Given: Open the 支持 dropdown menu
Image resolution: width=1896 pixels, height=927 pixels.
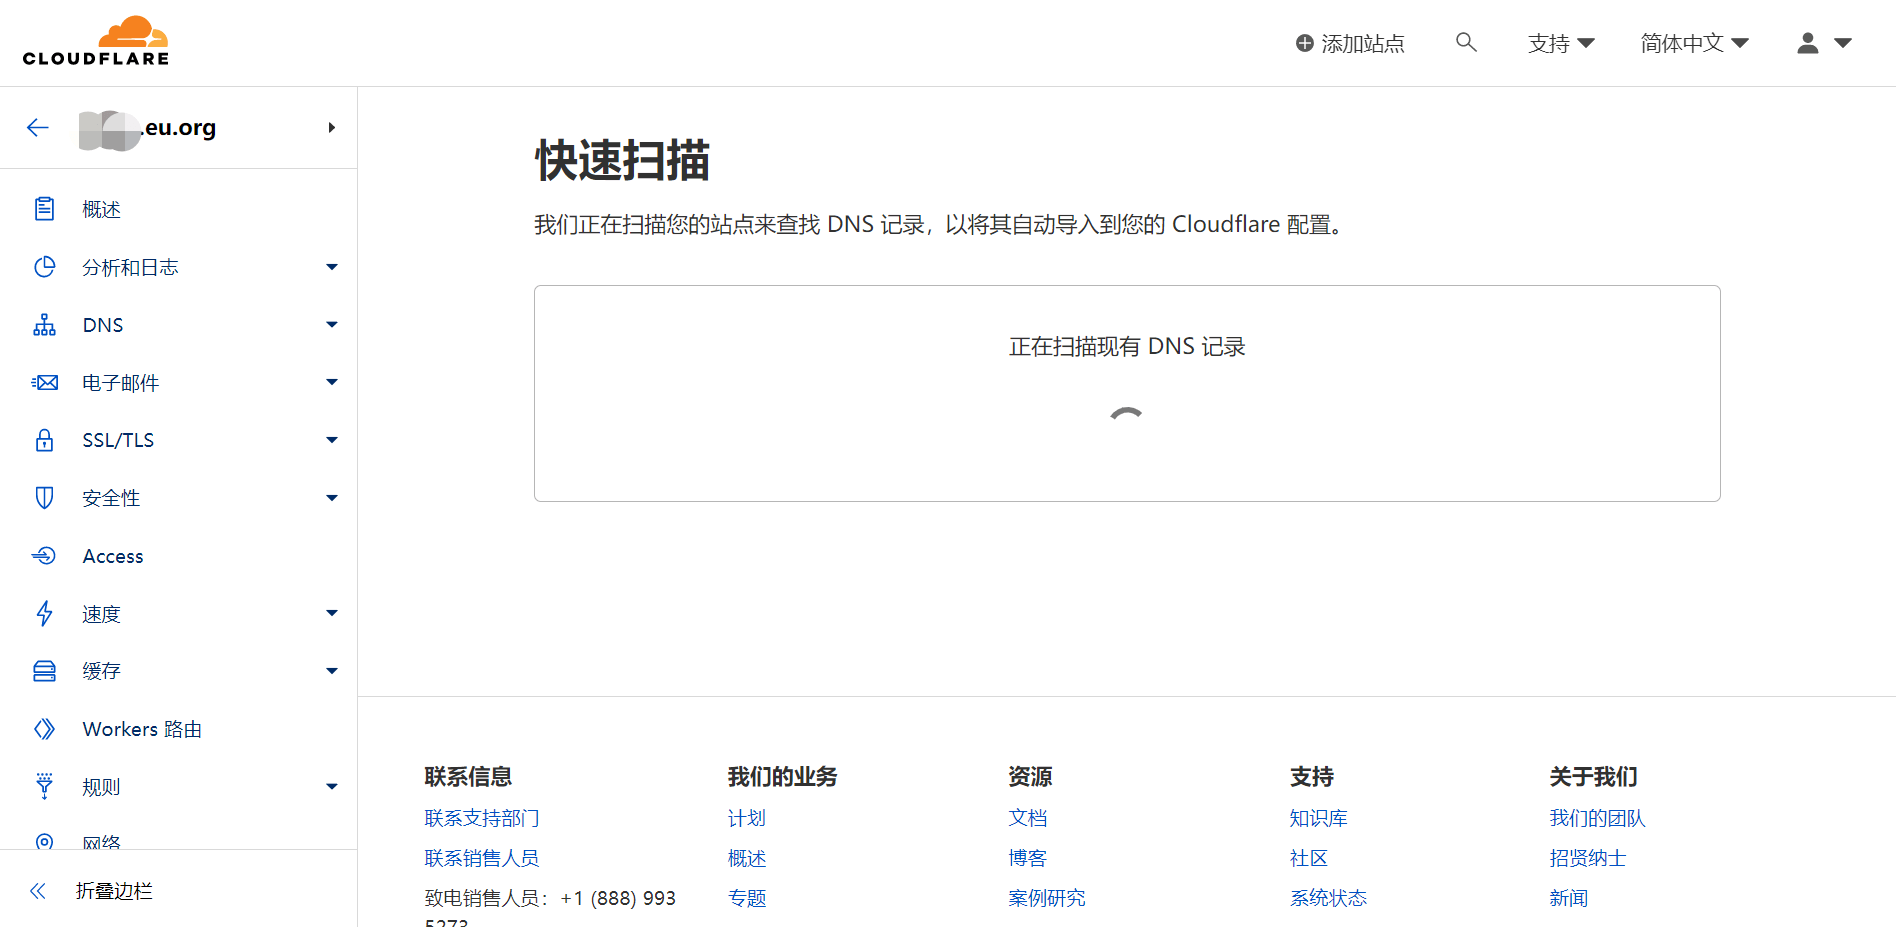Looking at the screenshot, I should [x=1560, y=43].
